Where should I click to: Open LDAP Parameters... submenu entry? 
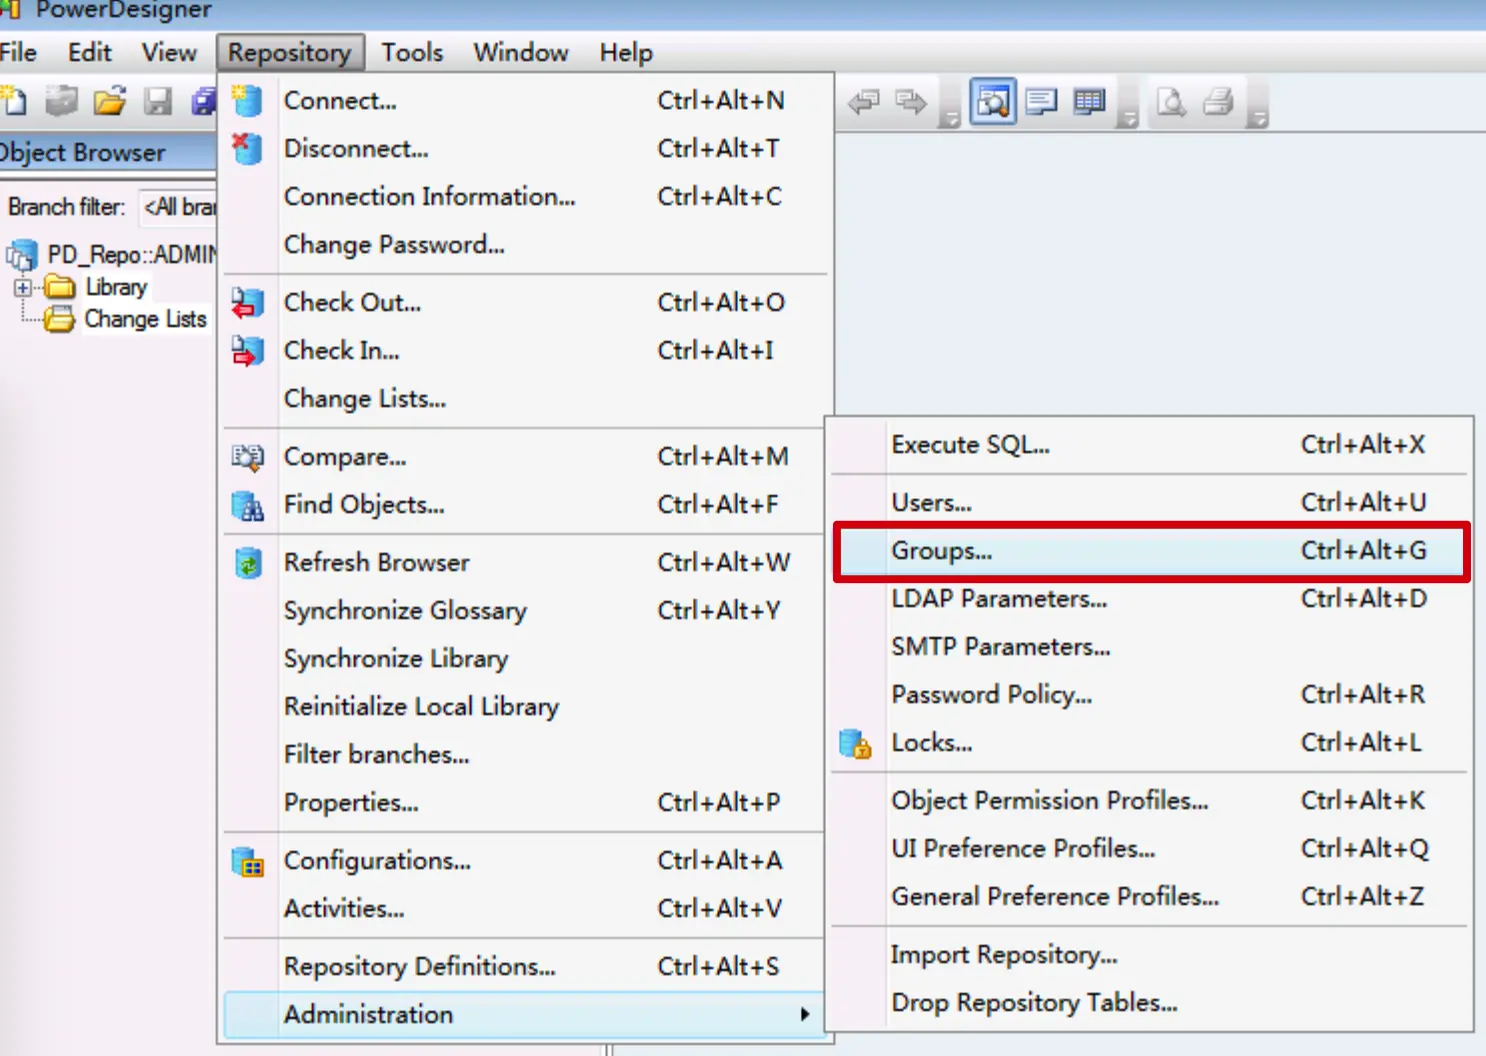coord(1150,598)
